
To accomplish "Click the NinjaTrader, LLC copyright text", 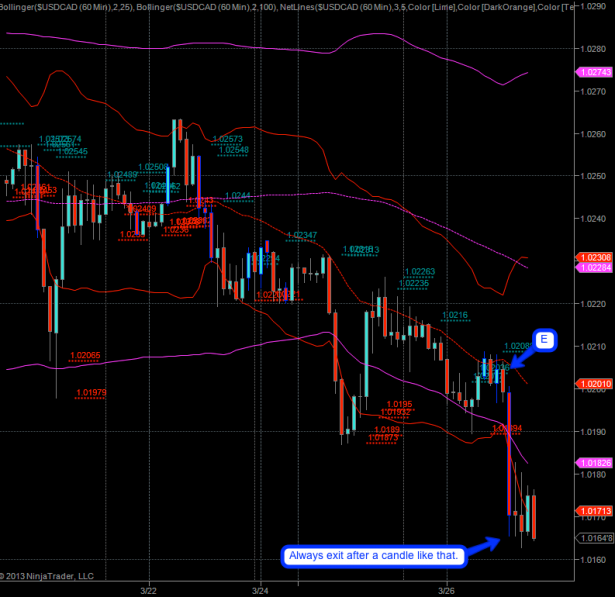I will tap(47, 575).
